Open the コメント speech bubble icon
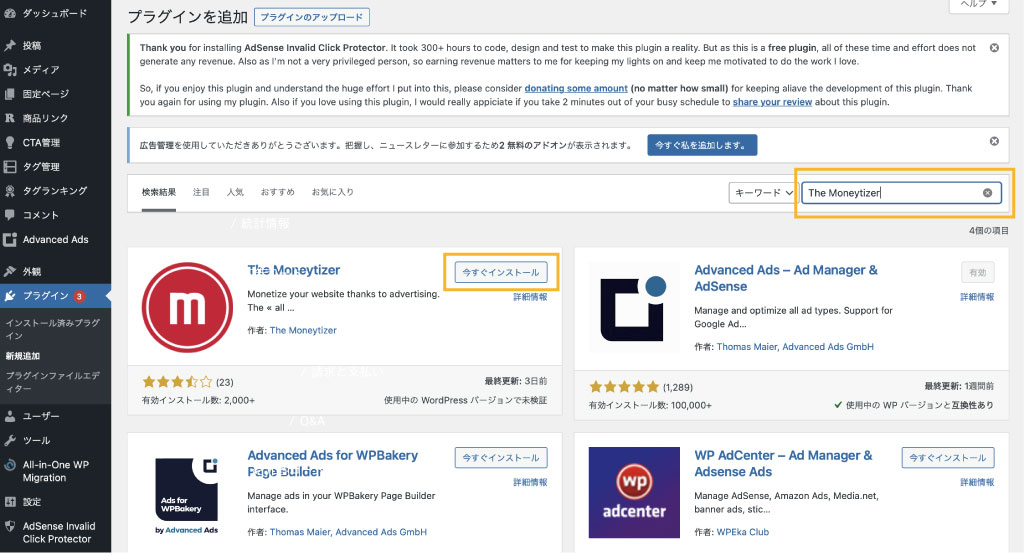The height and width of the screenshot is (556, 1024). coord(10,215)
